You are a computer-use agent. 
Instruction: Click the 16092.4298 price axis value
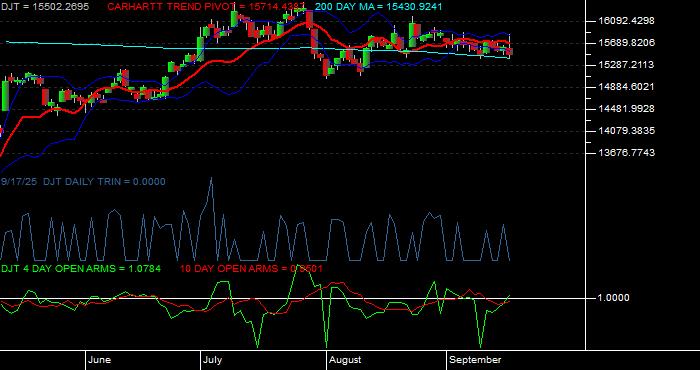coord(626,21)
